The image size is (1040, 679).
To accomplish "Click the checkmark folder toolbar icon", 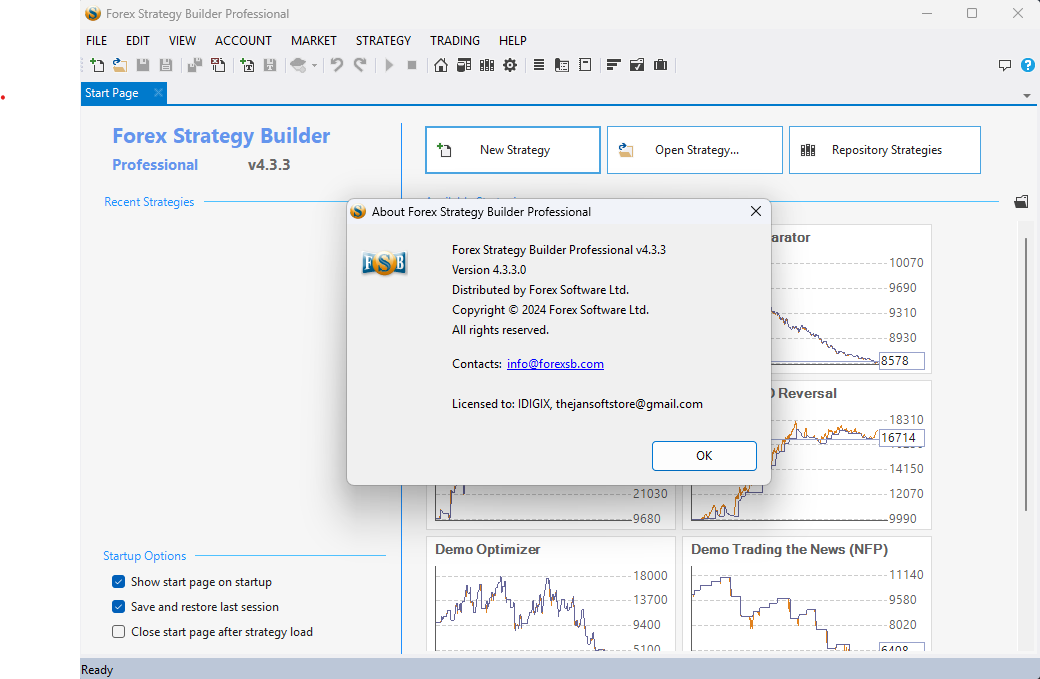I will pos(637,65).
